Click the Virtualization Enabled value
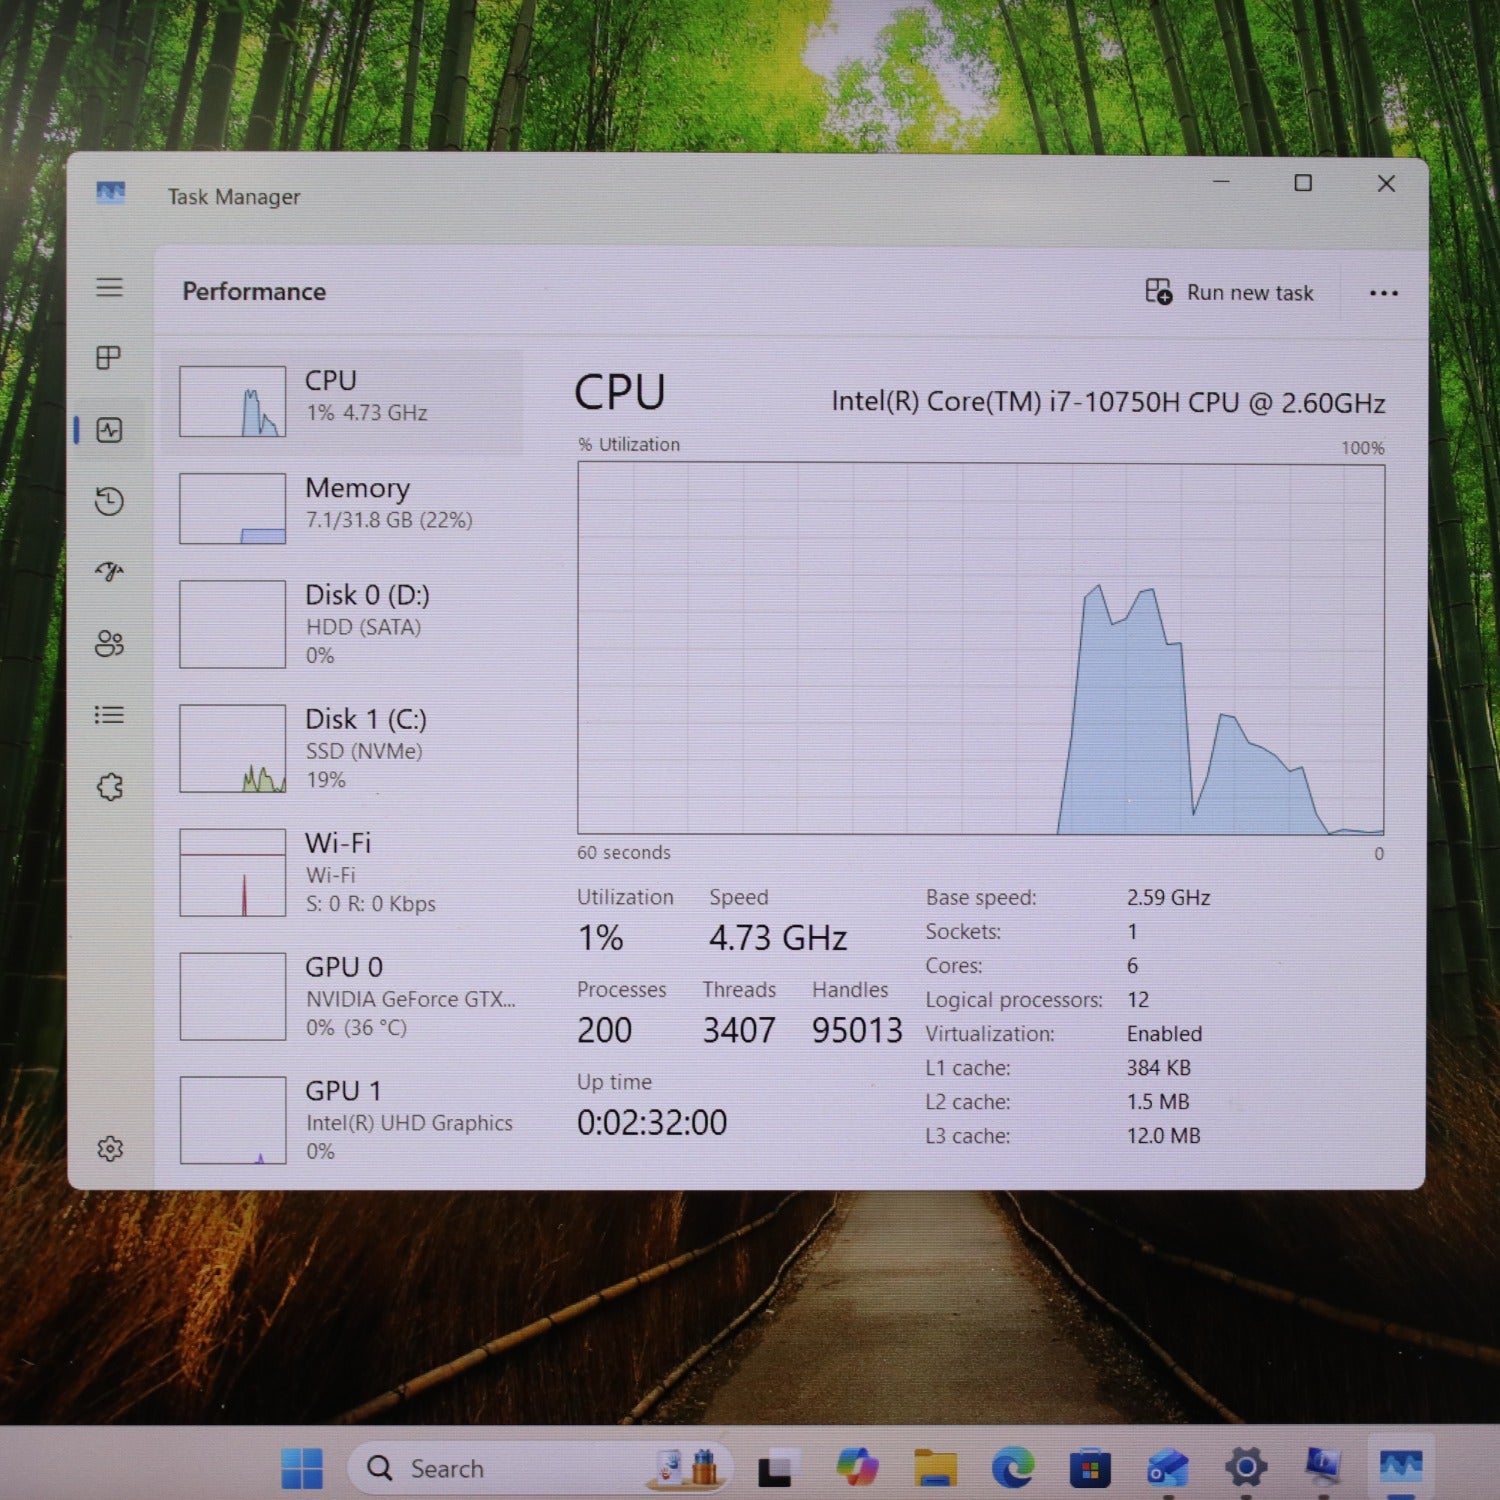The width and height of the screenshot is (1500, 1500). coord(1164,1033)
